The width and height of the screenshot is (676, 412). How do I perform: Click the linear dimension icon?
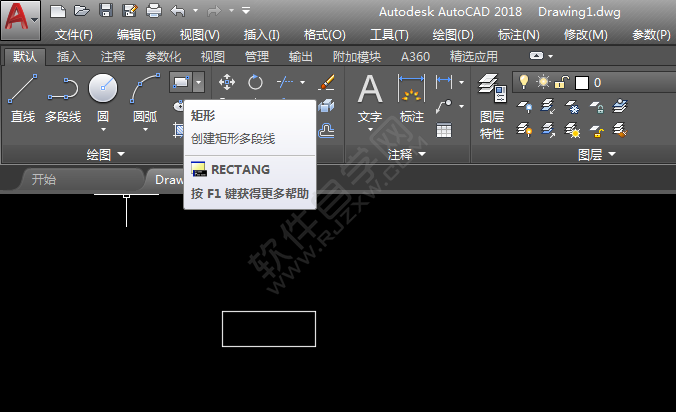tap(444, 81)
